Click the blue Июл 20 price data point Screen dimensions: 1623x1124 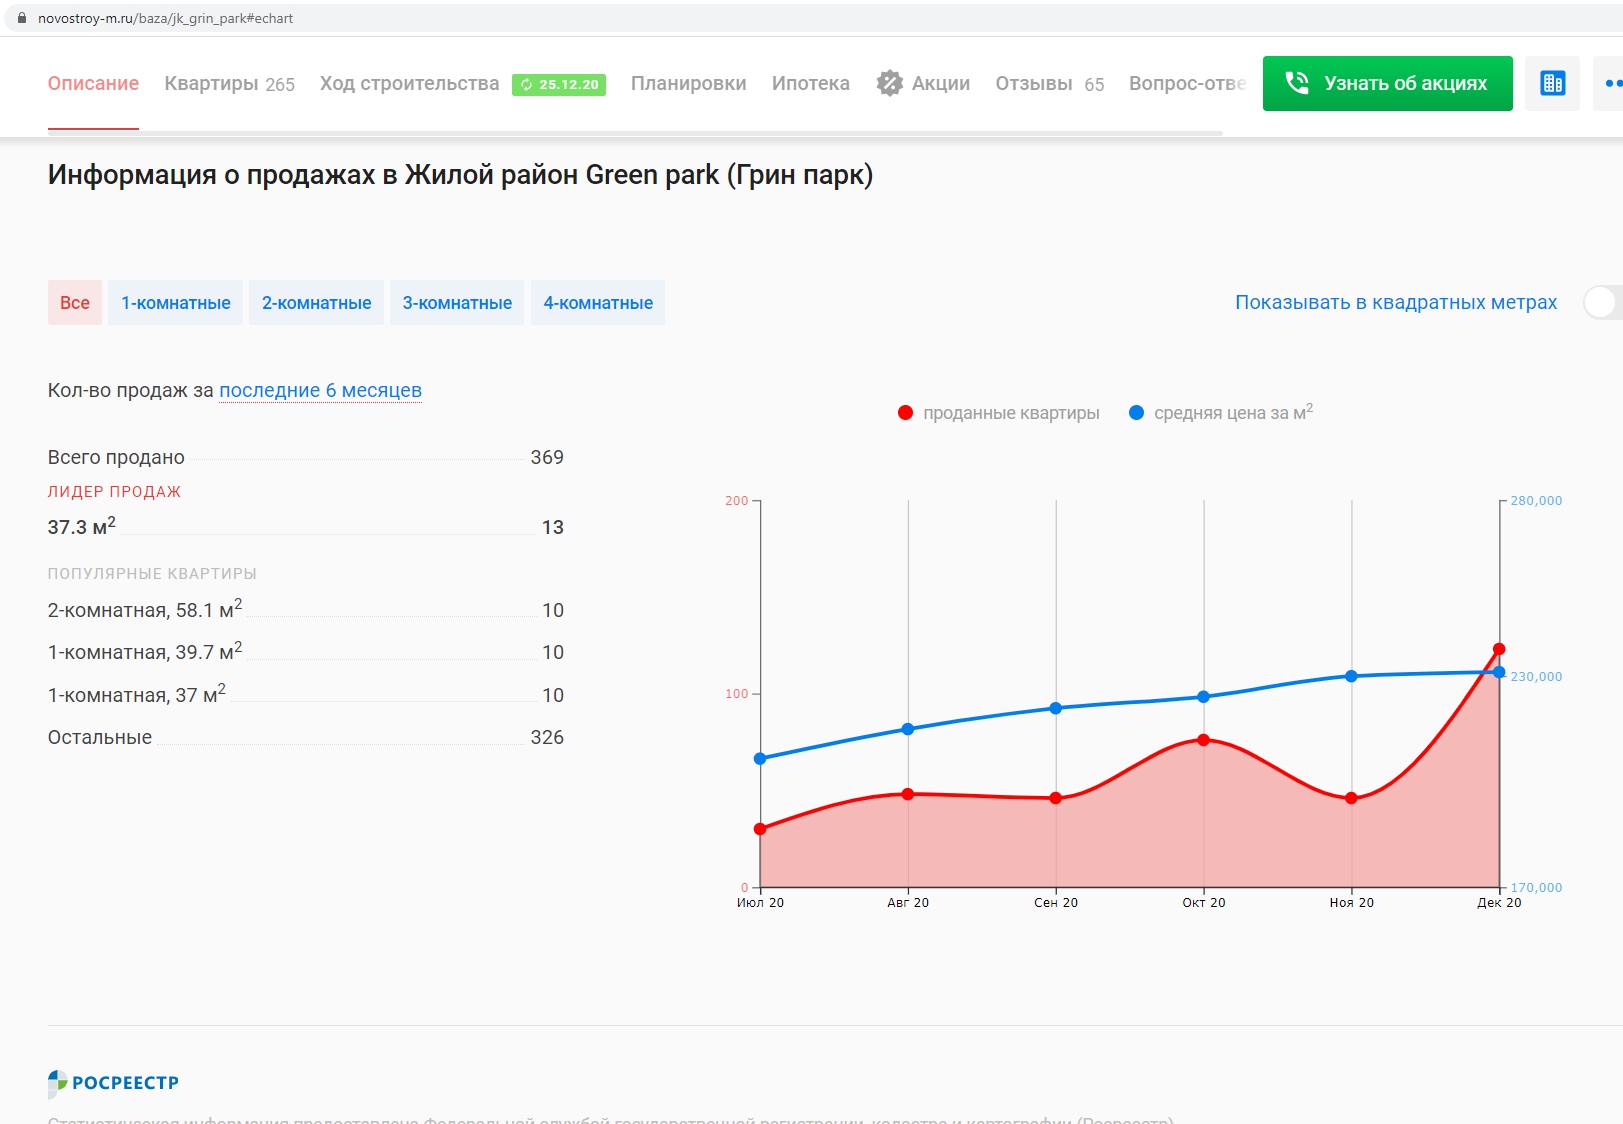pos(760,759)
